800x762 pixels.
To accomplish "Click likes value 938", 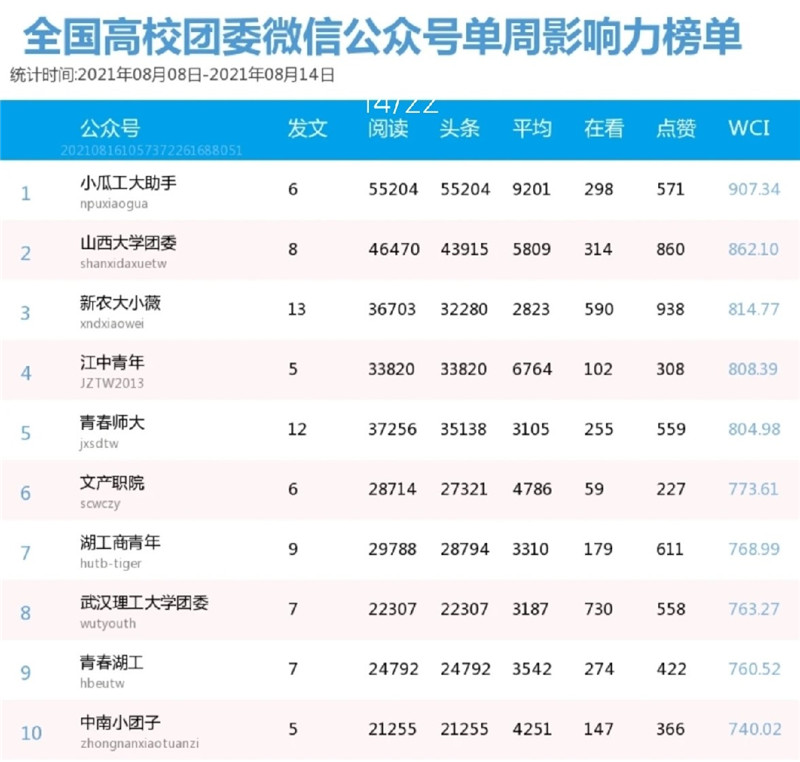I will pos(670,309).
